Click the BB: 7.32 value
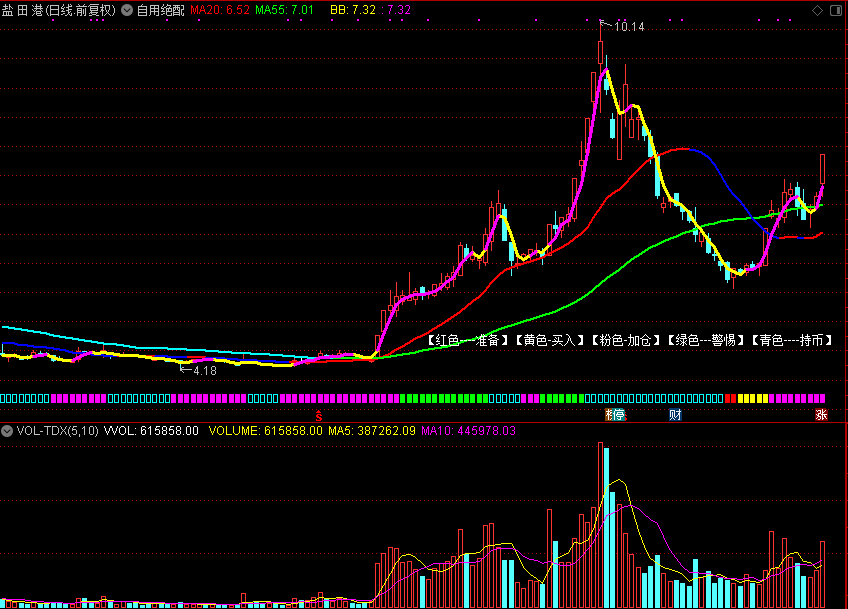Screen dimensions: 848x609 click(353, 10)
